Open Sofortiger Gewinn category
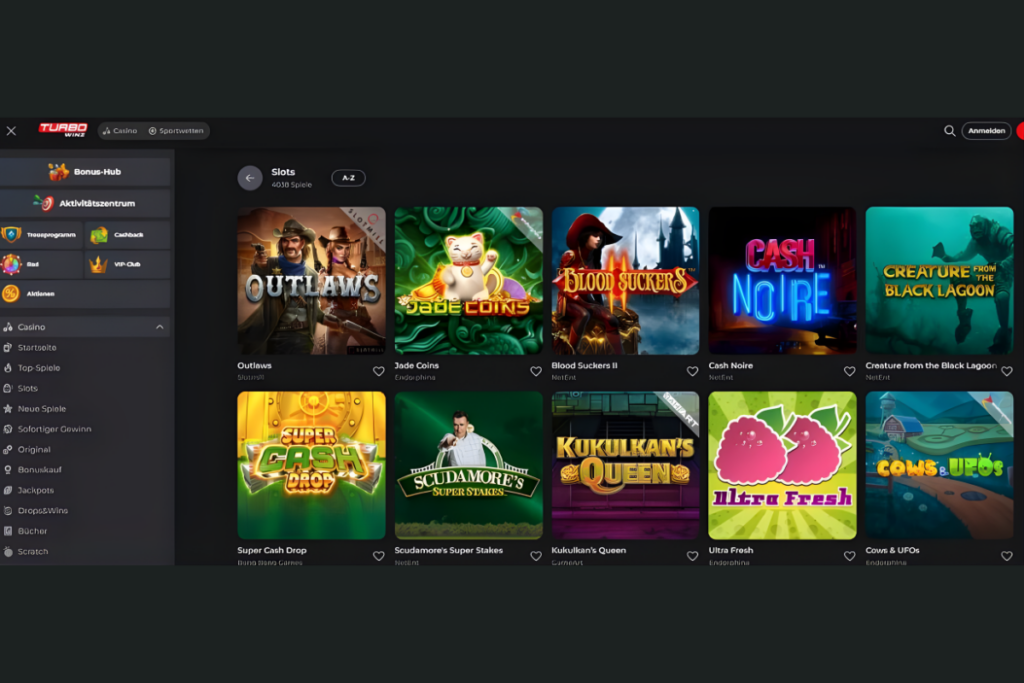The image size is (1024, 683). [54, 429]
